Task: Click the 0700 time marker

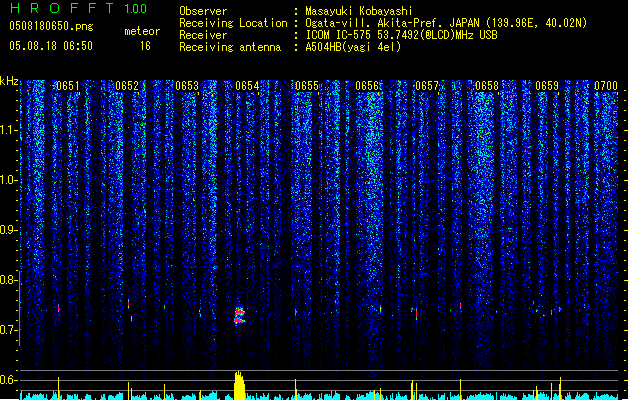Action: click(x=606, y=86)
